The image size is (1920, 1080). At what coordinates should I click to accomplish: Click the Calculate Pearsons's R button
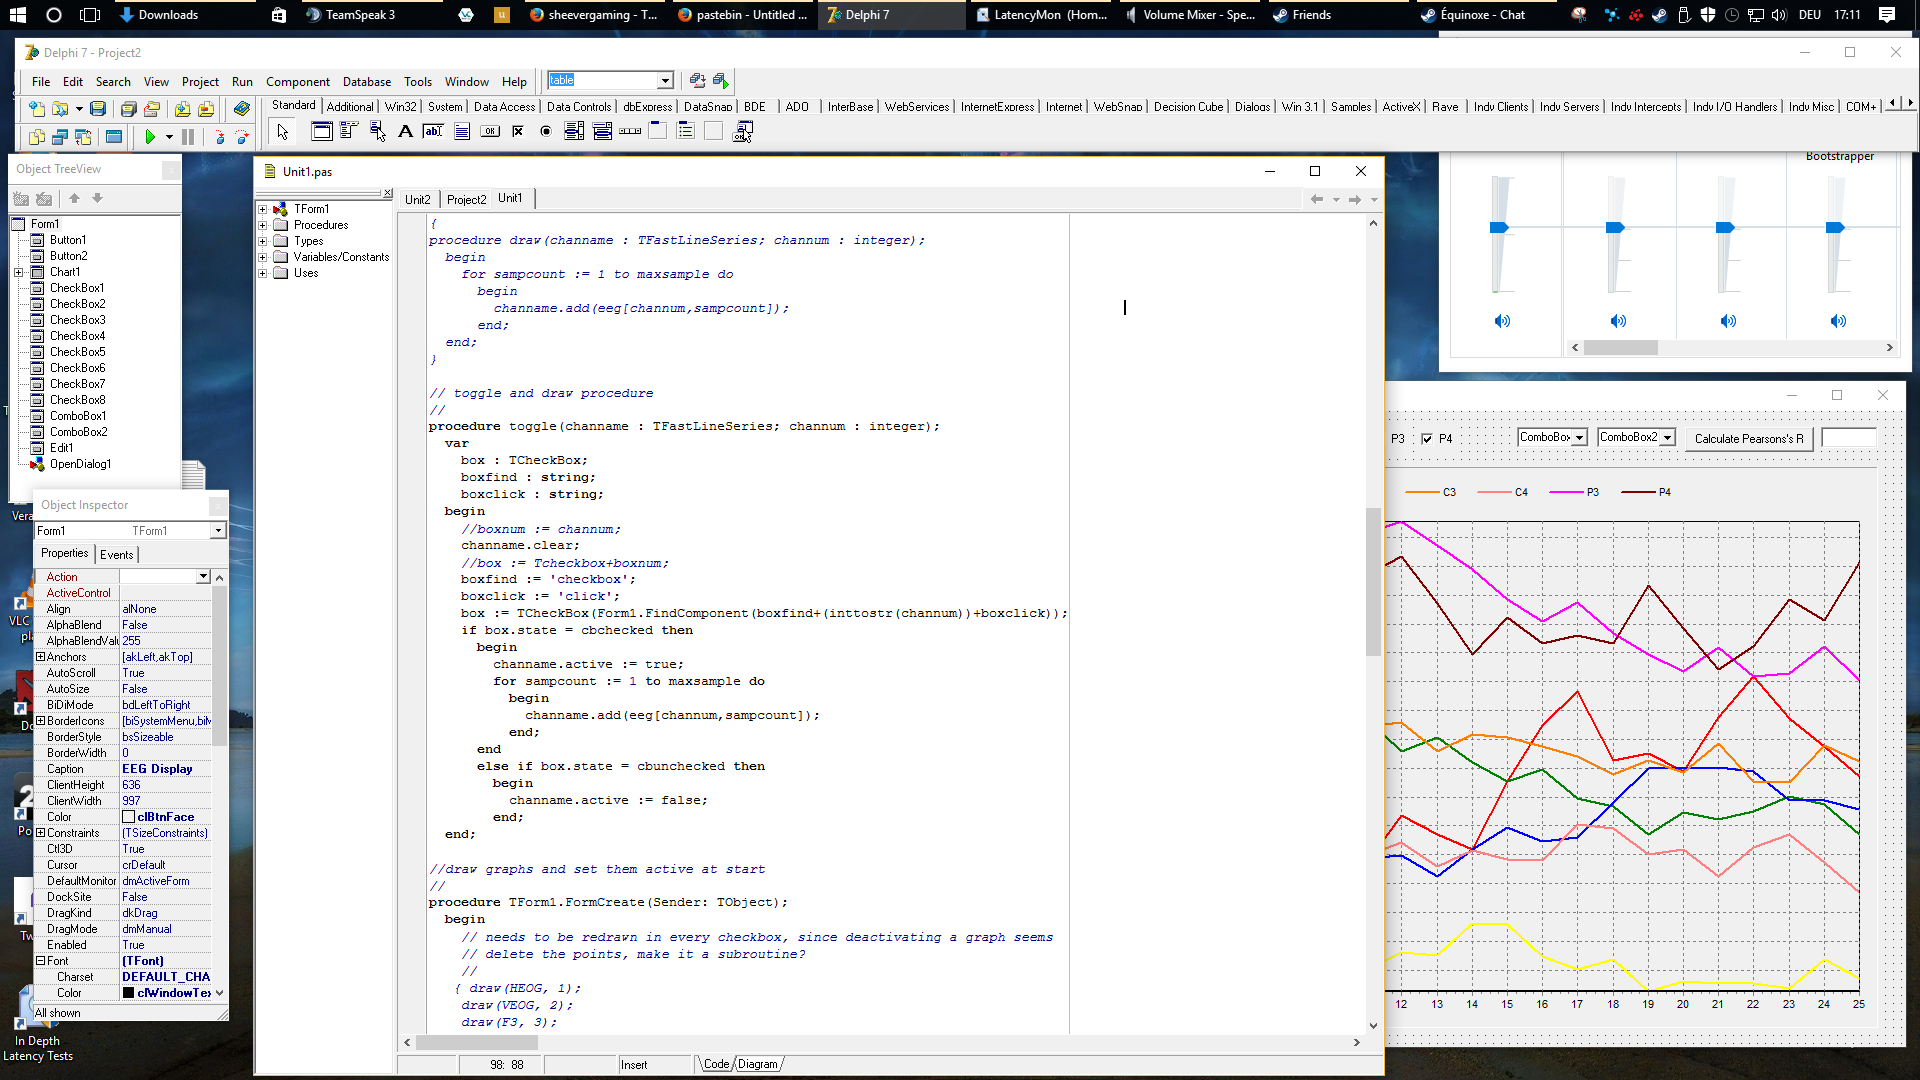(1749, 439)
